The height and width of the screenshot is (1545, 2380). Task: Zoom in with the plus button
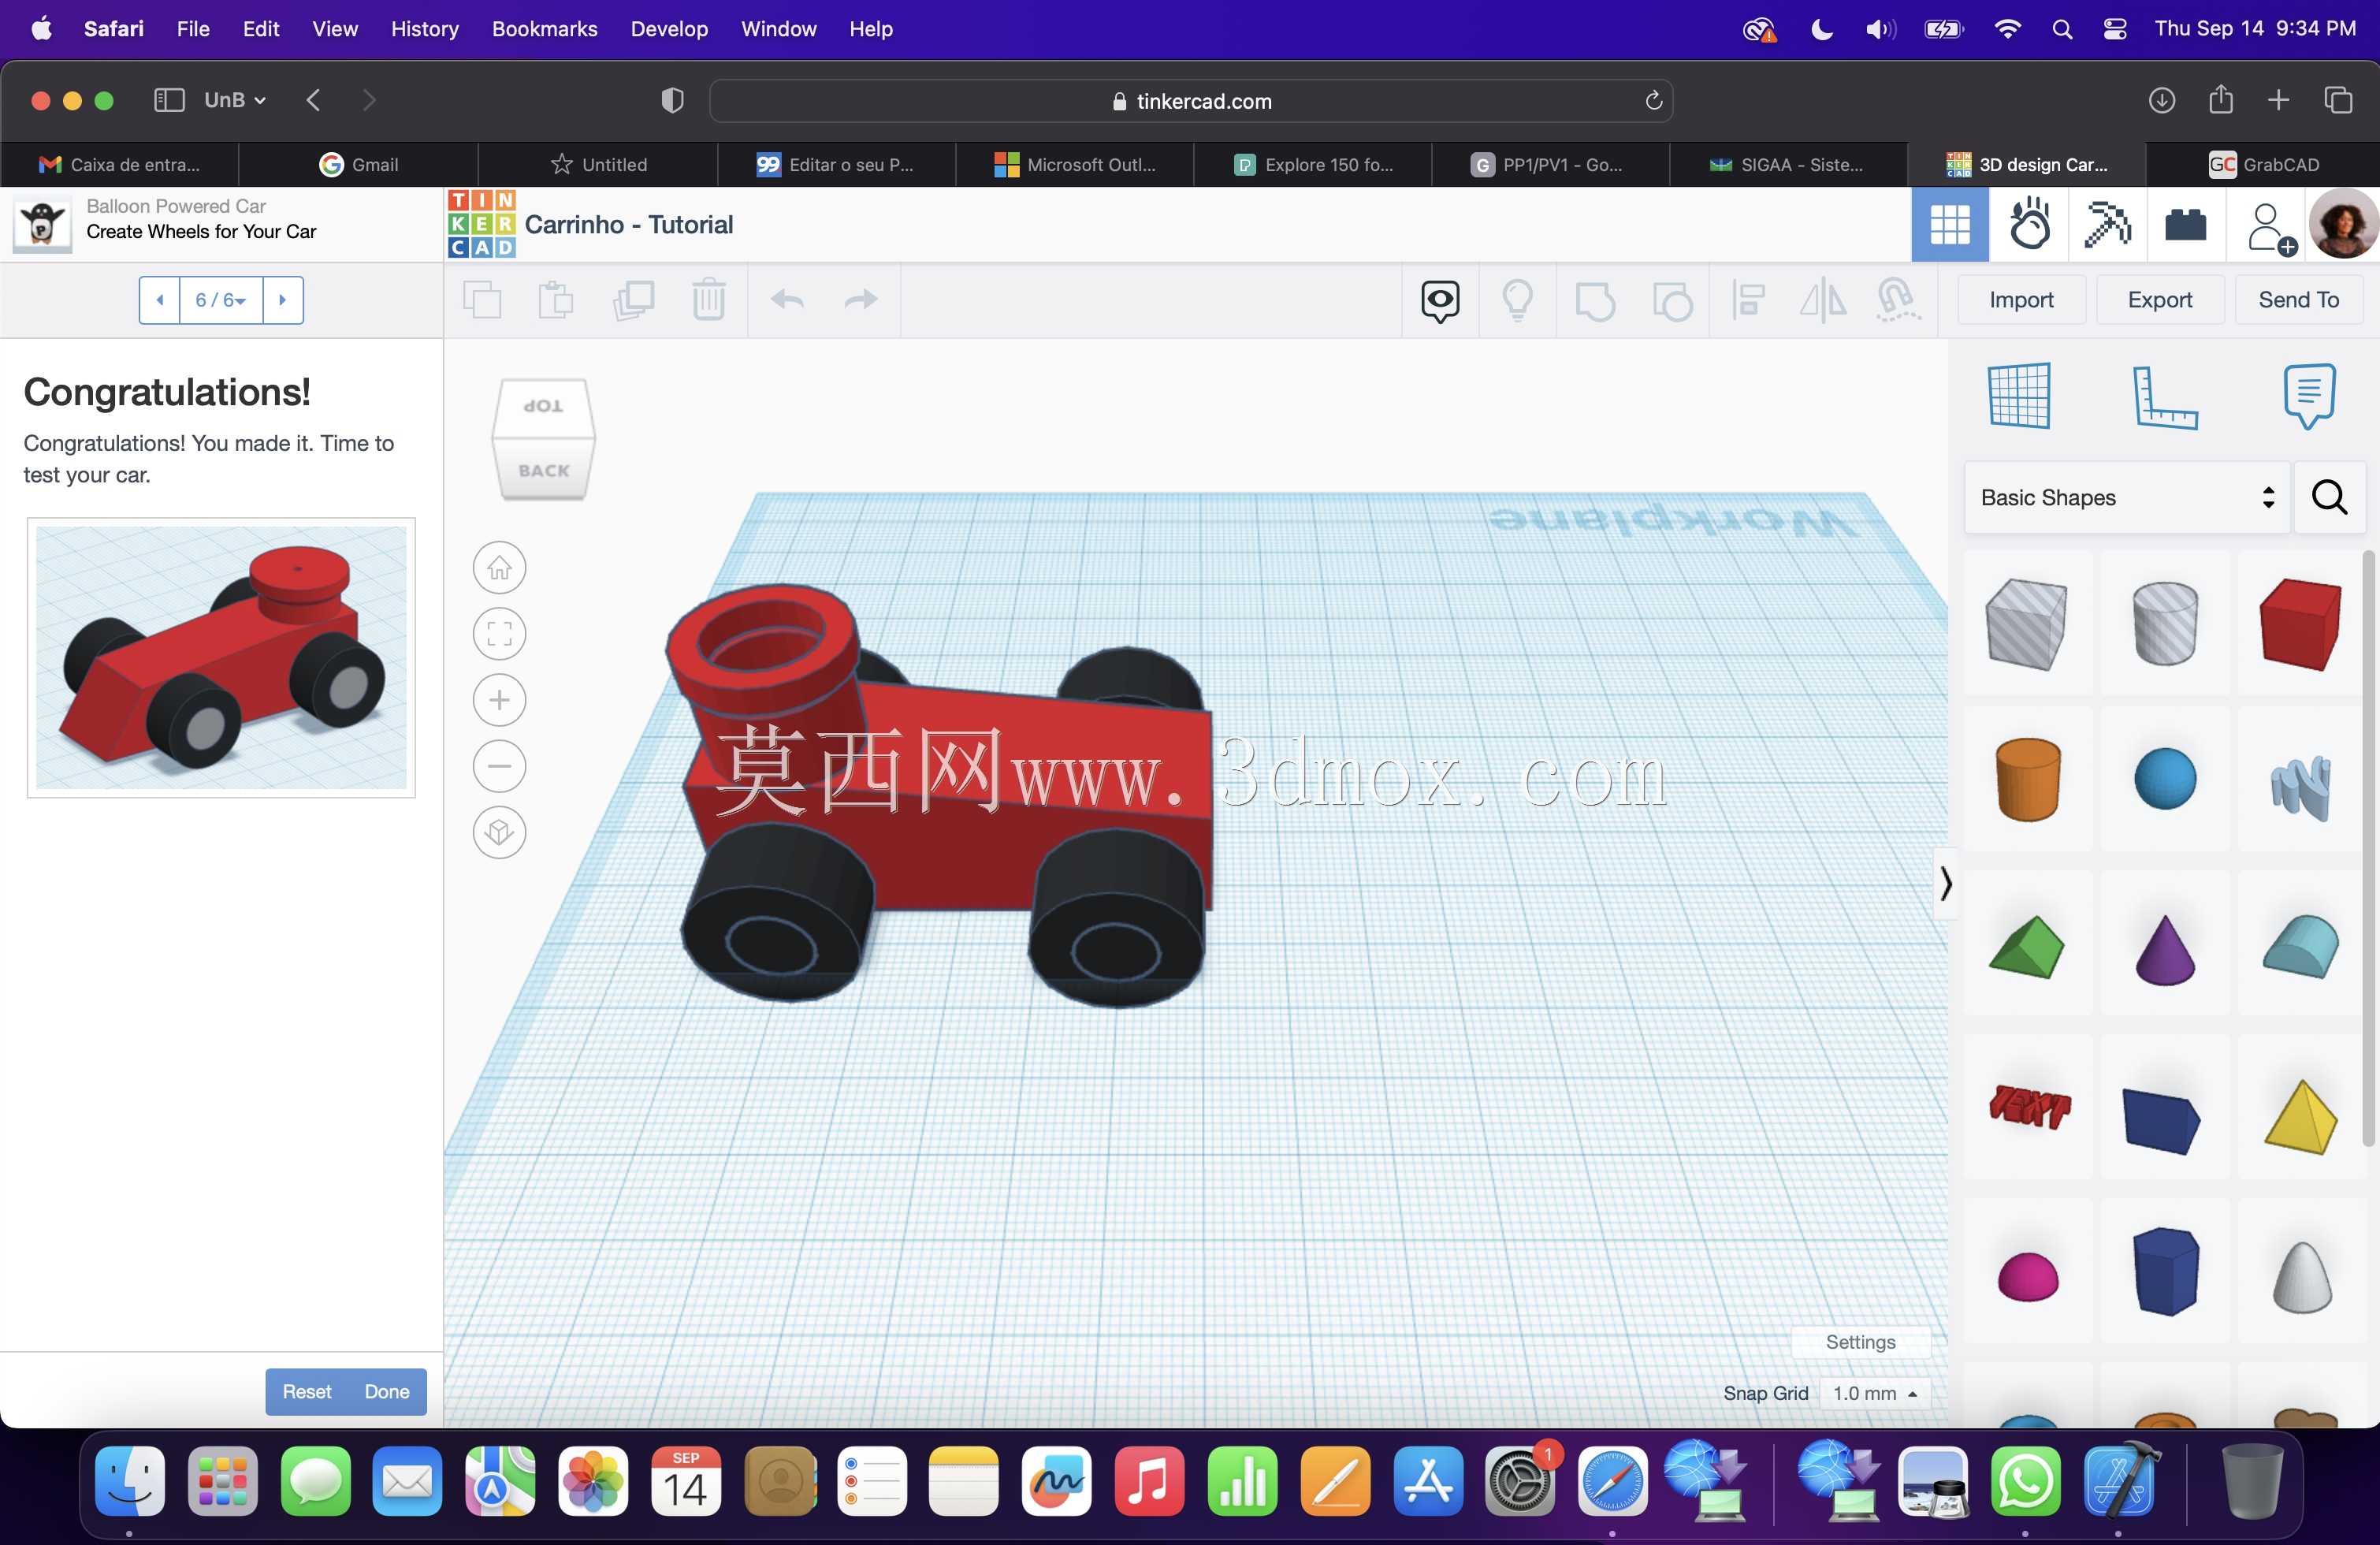(499, 700)
